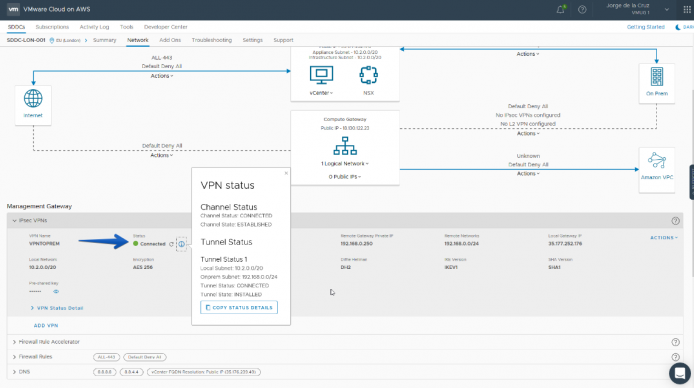Switch to the Developer Center tab

click(x=166, y=27)
